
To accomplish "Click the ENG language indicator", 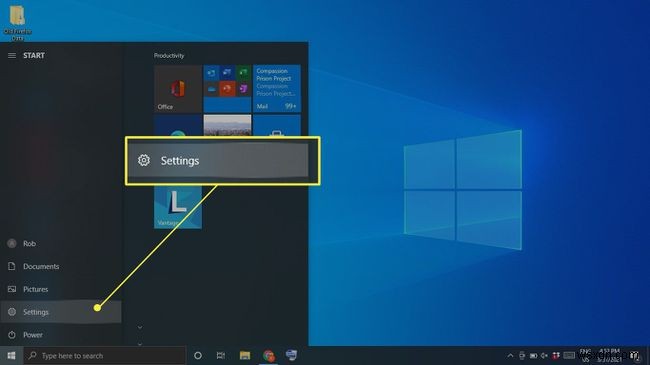I will pyautogui.click(x=585, y=355).
